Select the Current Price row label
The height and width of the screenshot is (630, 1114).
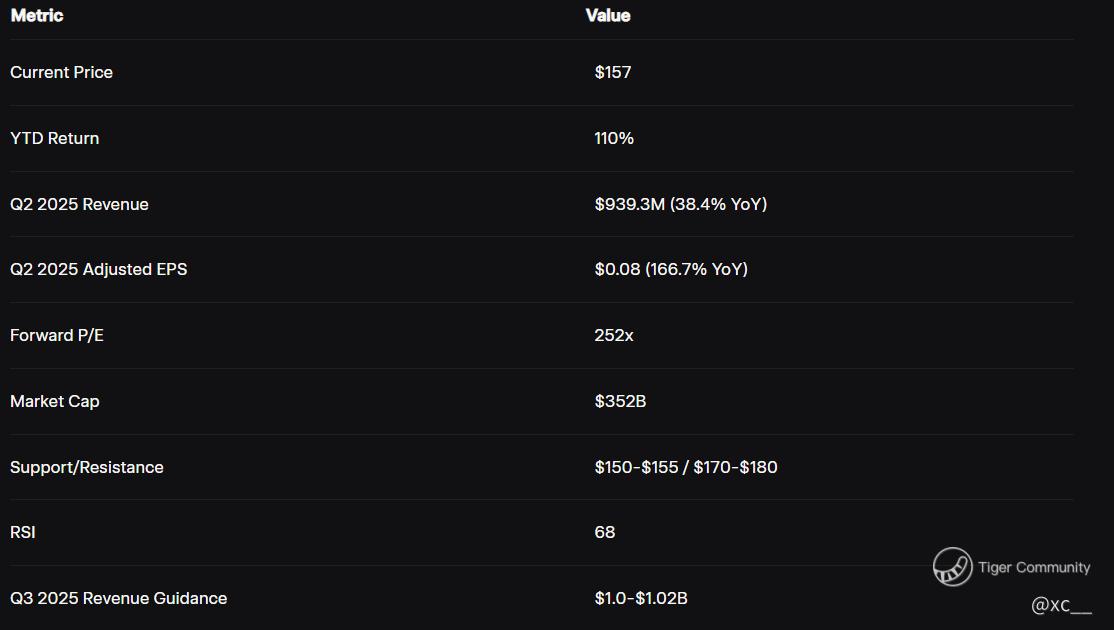(x=62, y=72)
